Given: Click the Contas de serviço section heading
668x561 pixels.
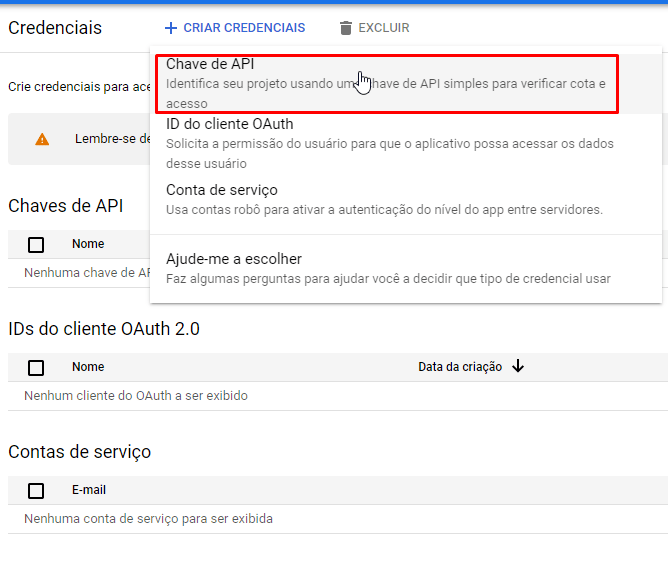Looking at the screenshot, I should point(80,452).
